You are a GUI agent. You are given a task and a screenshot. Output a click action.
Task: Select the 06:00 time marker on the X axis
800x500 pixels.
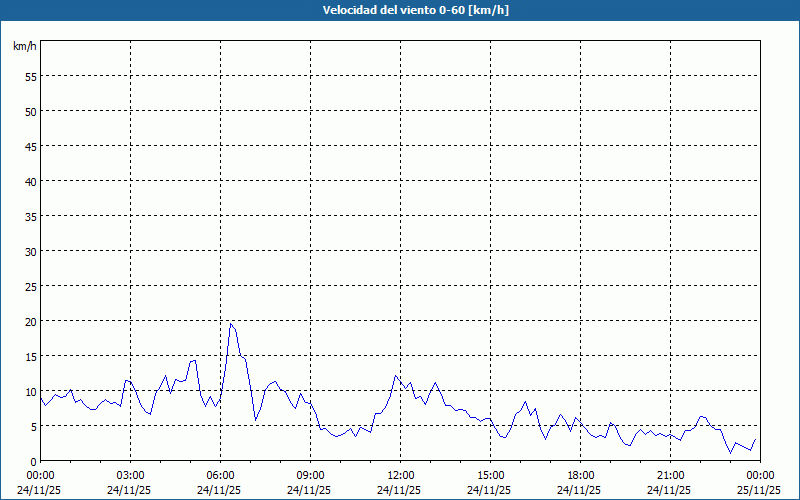[x=220, y=475]
